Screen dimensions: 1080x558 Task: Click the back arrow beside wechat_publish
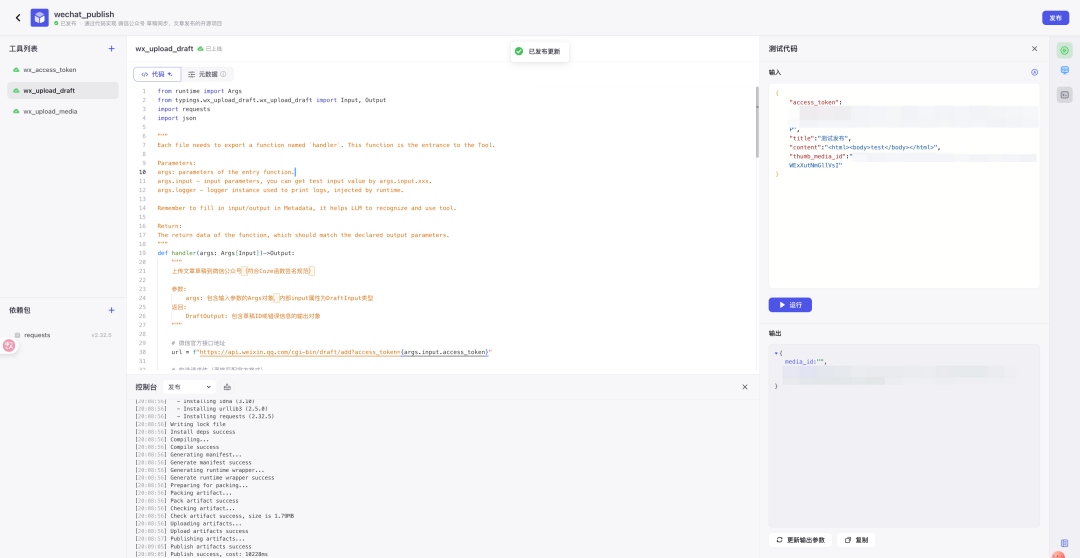point(17,18)
